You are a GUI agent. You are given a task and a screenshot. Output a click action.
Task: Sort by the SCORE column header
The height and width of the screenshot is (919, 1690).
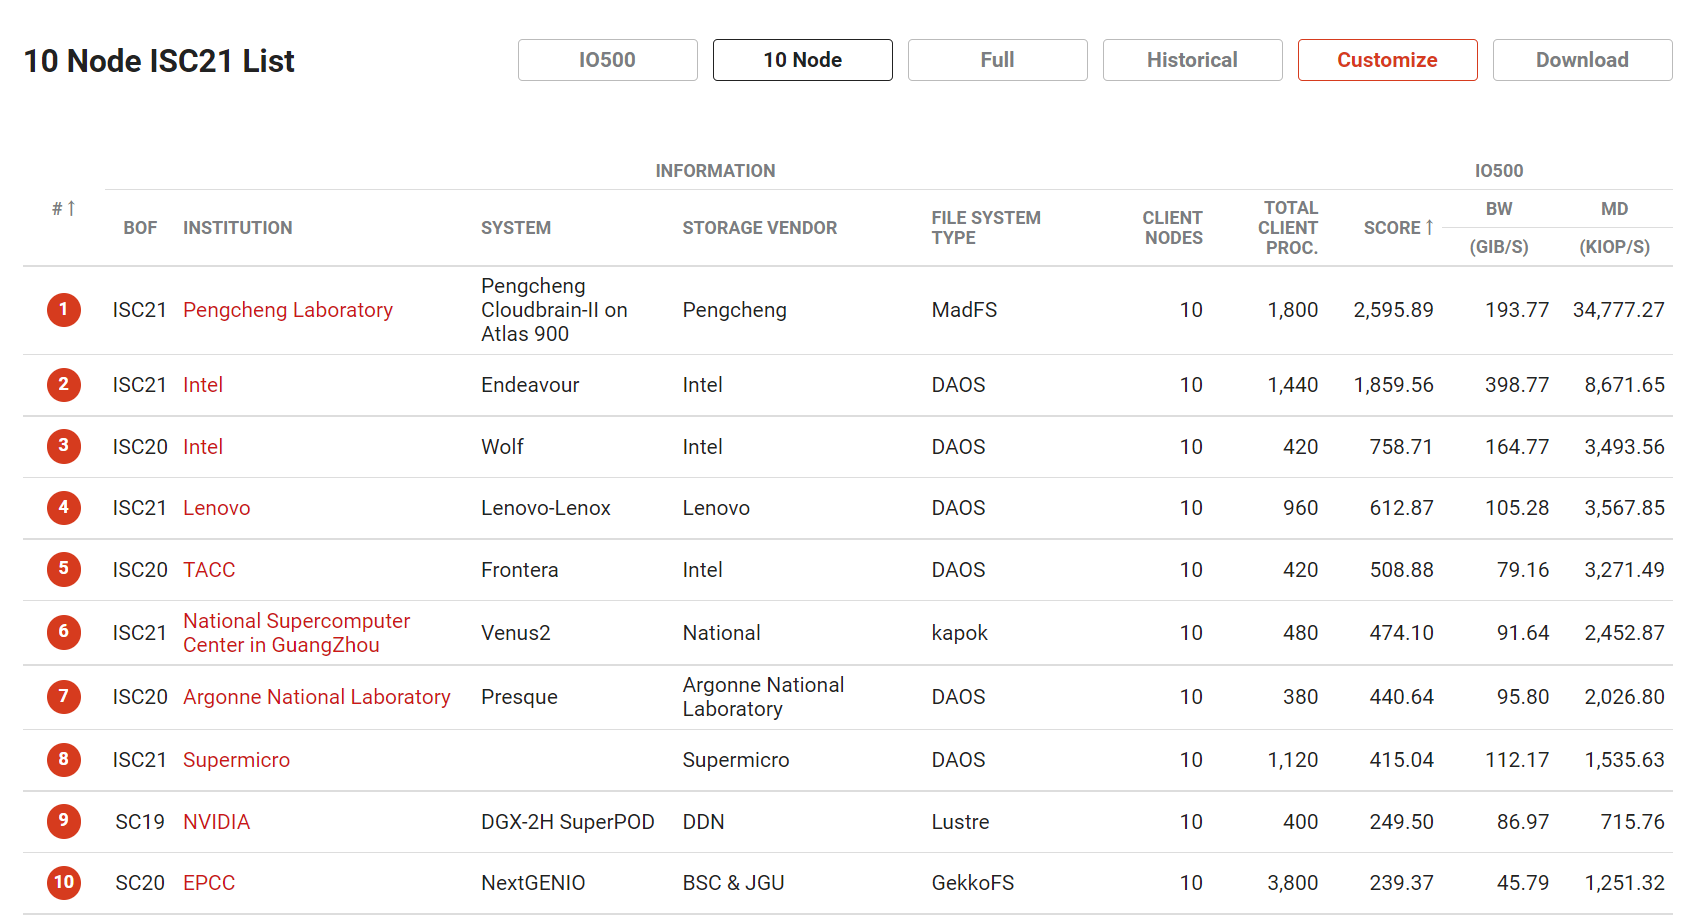(x=1399, y=228)
